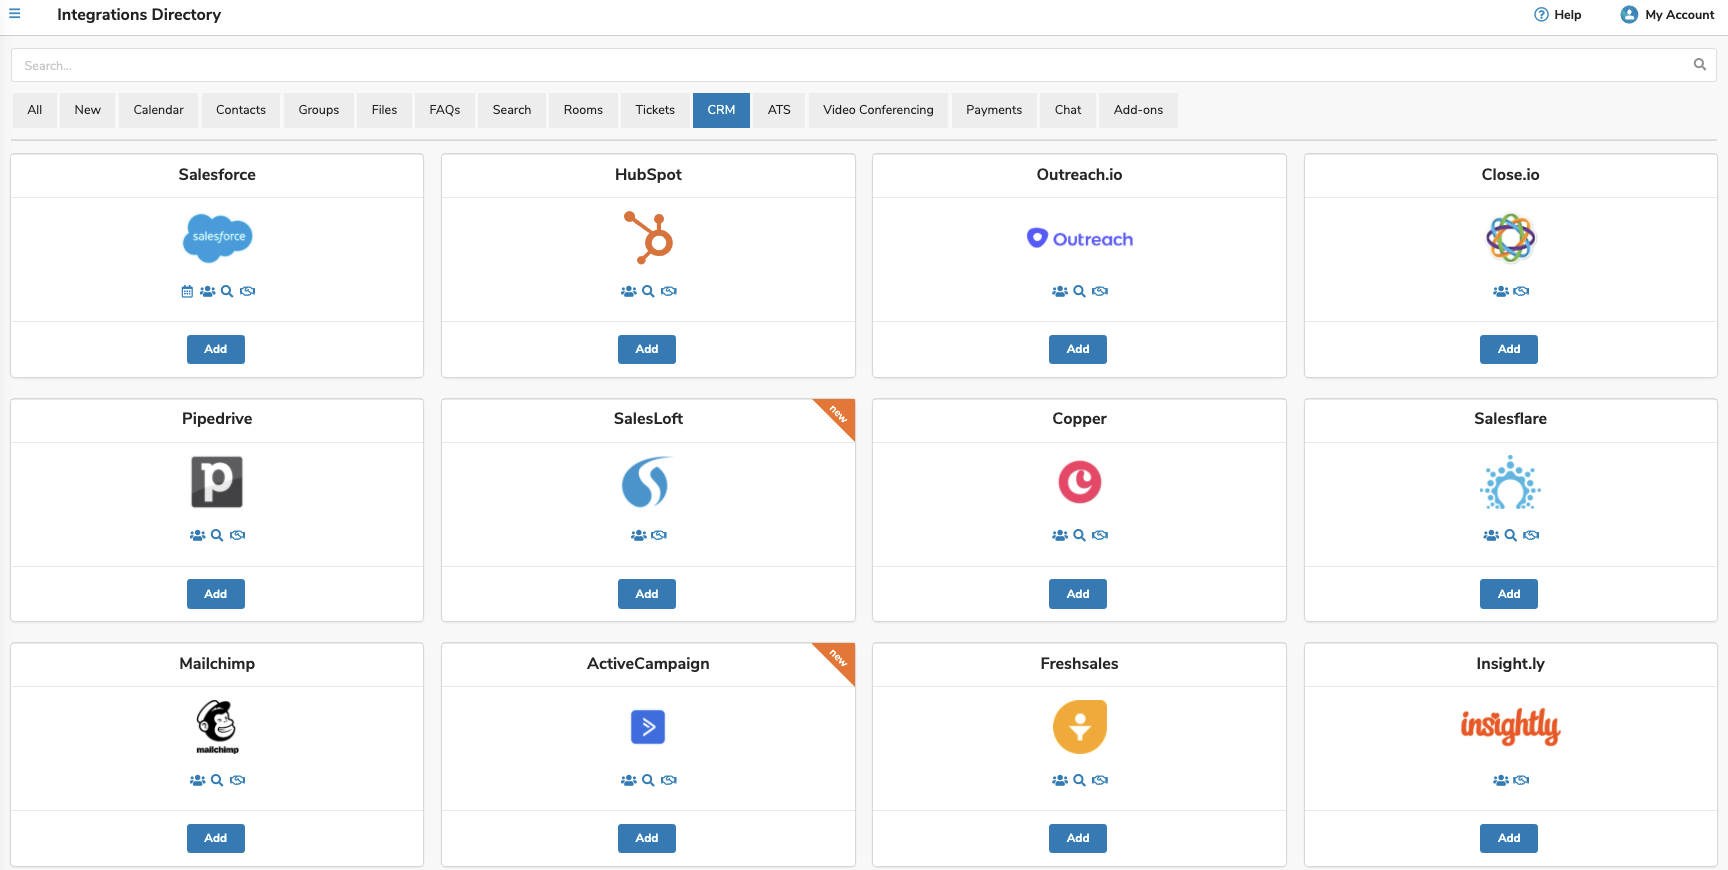This screenshot has height=870, width=1728.
Task: Add the Pipedrive integration
Action: tap(216, 594)
